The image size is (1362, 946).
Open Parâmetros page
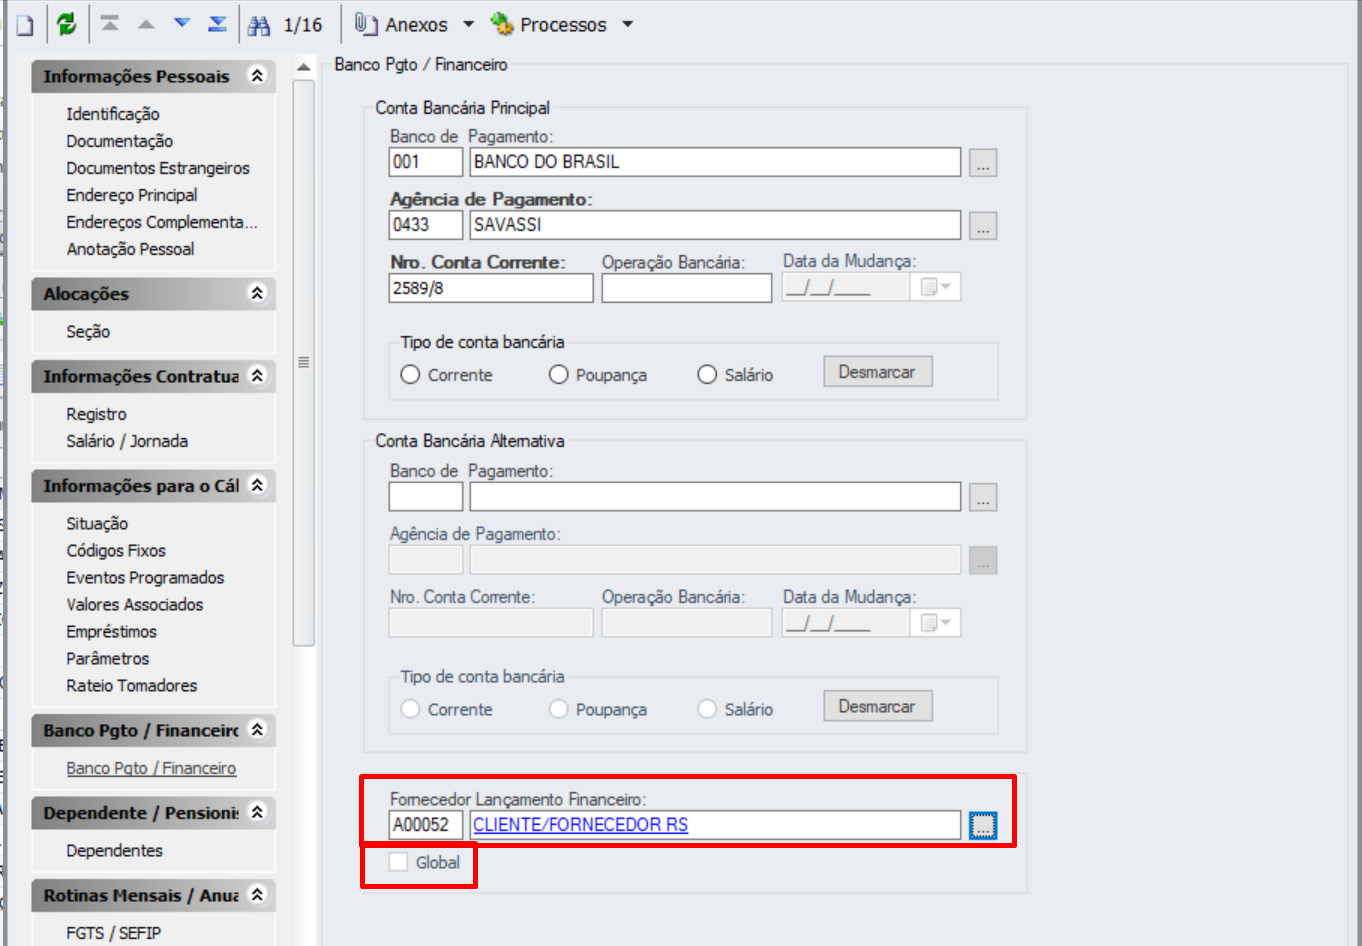[x=108, y=658]
